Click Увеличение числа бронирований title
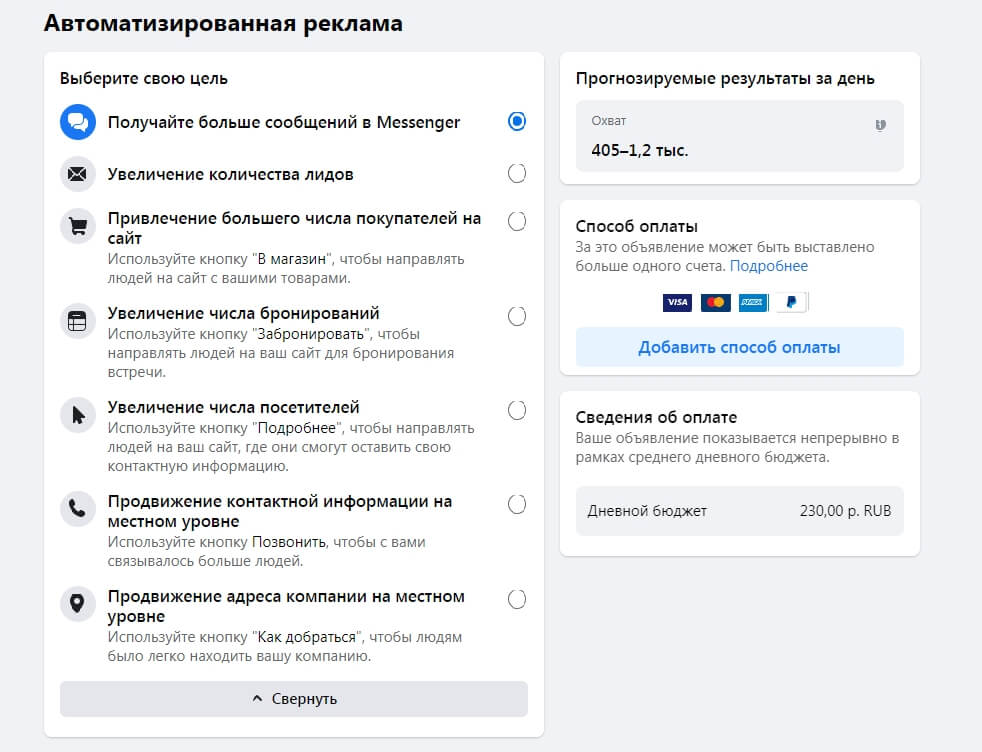The image size is (982, 752). 244,313
